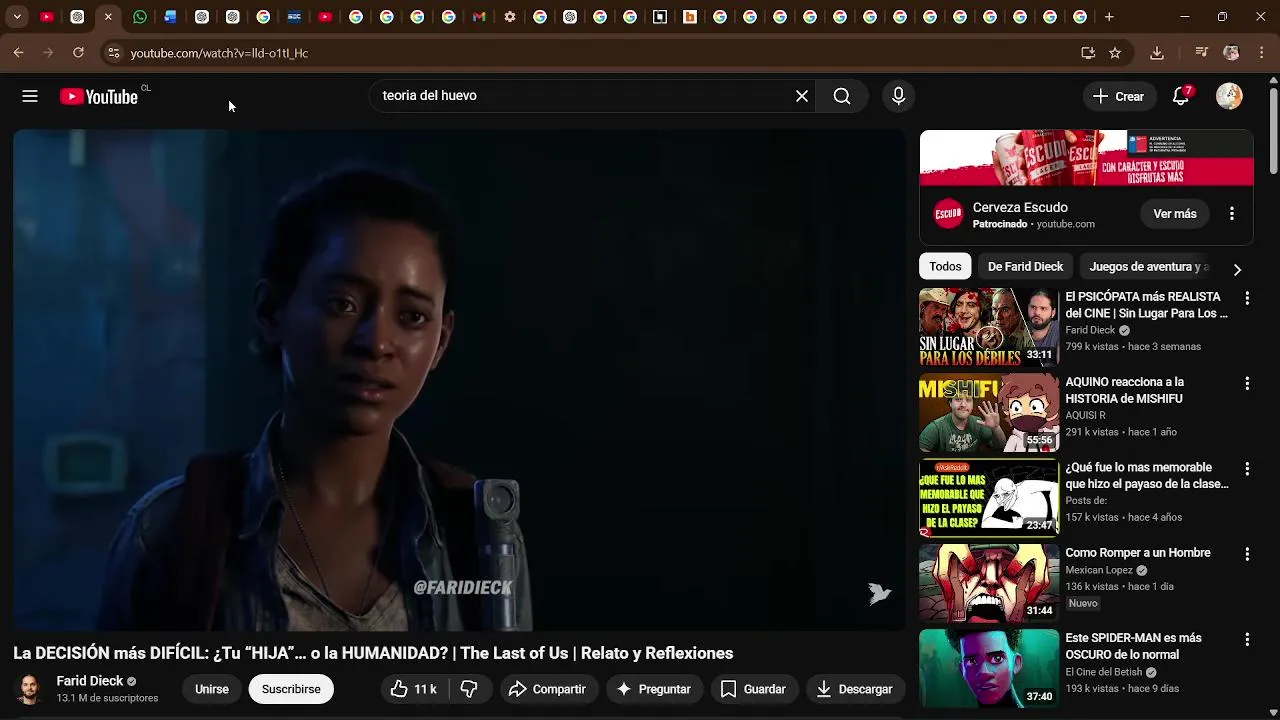Screen dimensions: 1280x720
Task: Switch to the WhatsApp tab
Action: (x=140, y=17)
